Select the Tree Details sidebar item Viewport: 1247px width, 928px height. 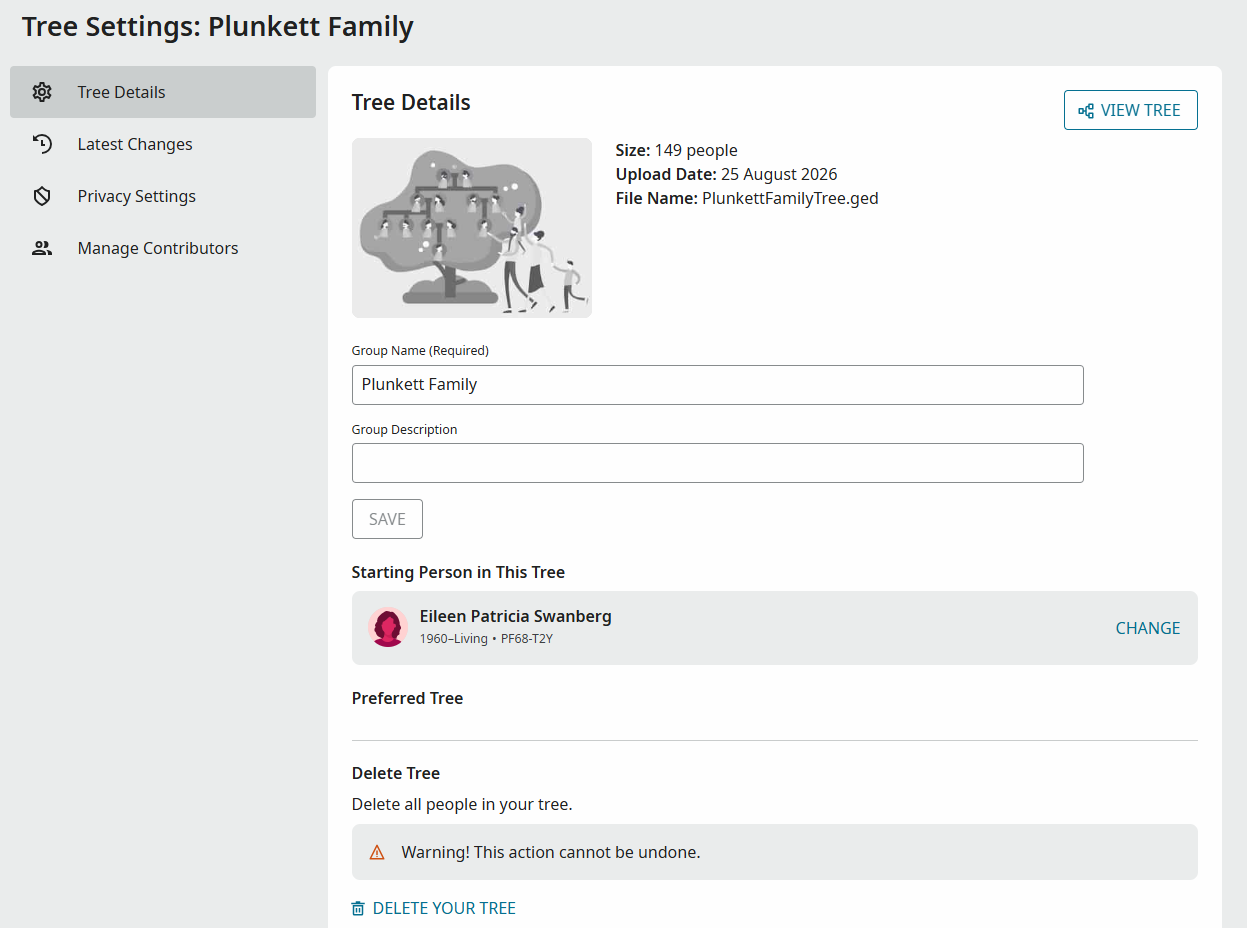coord(163,92)
